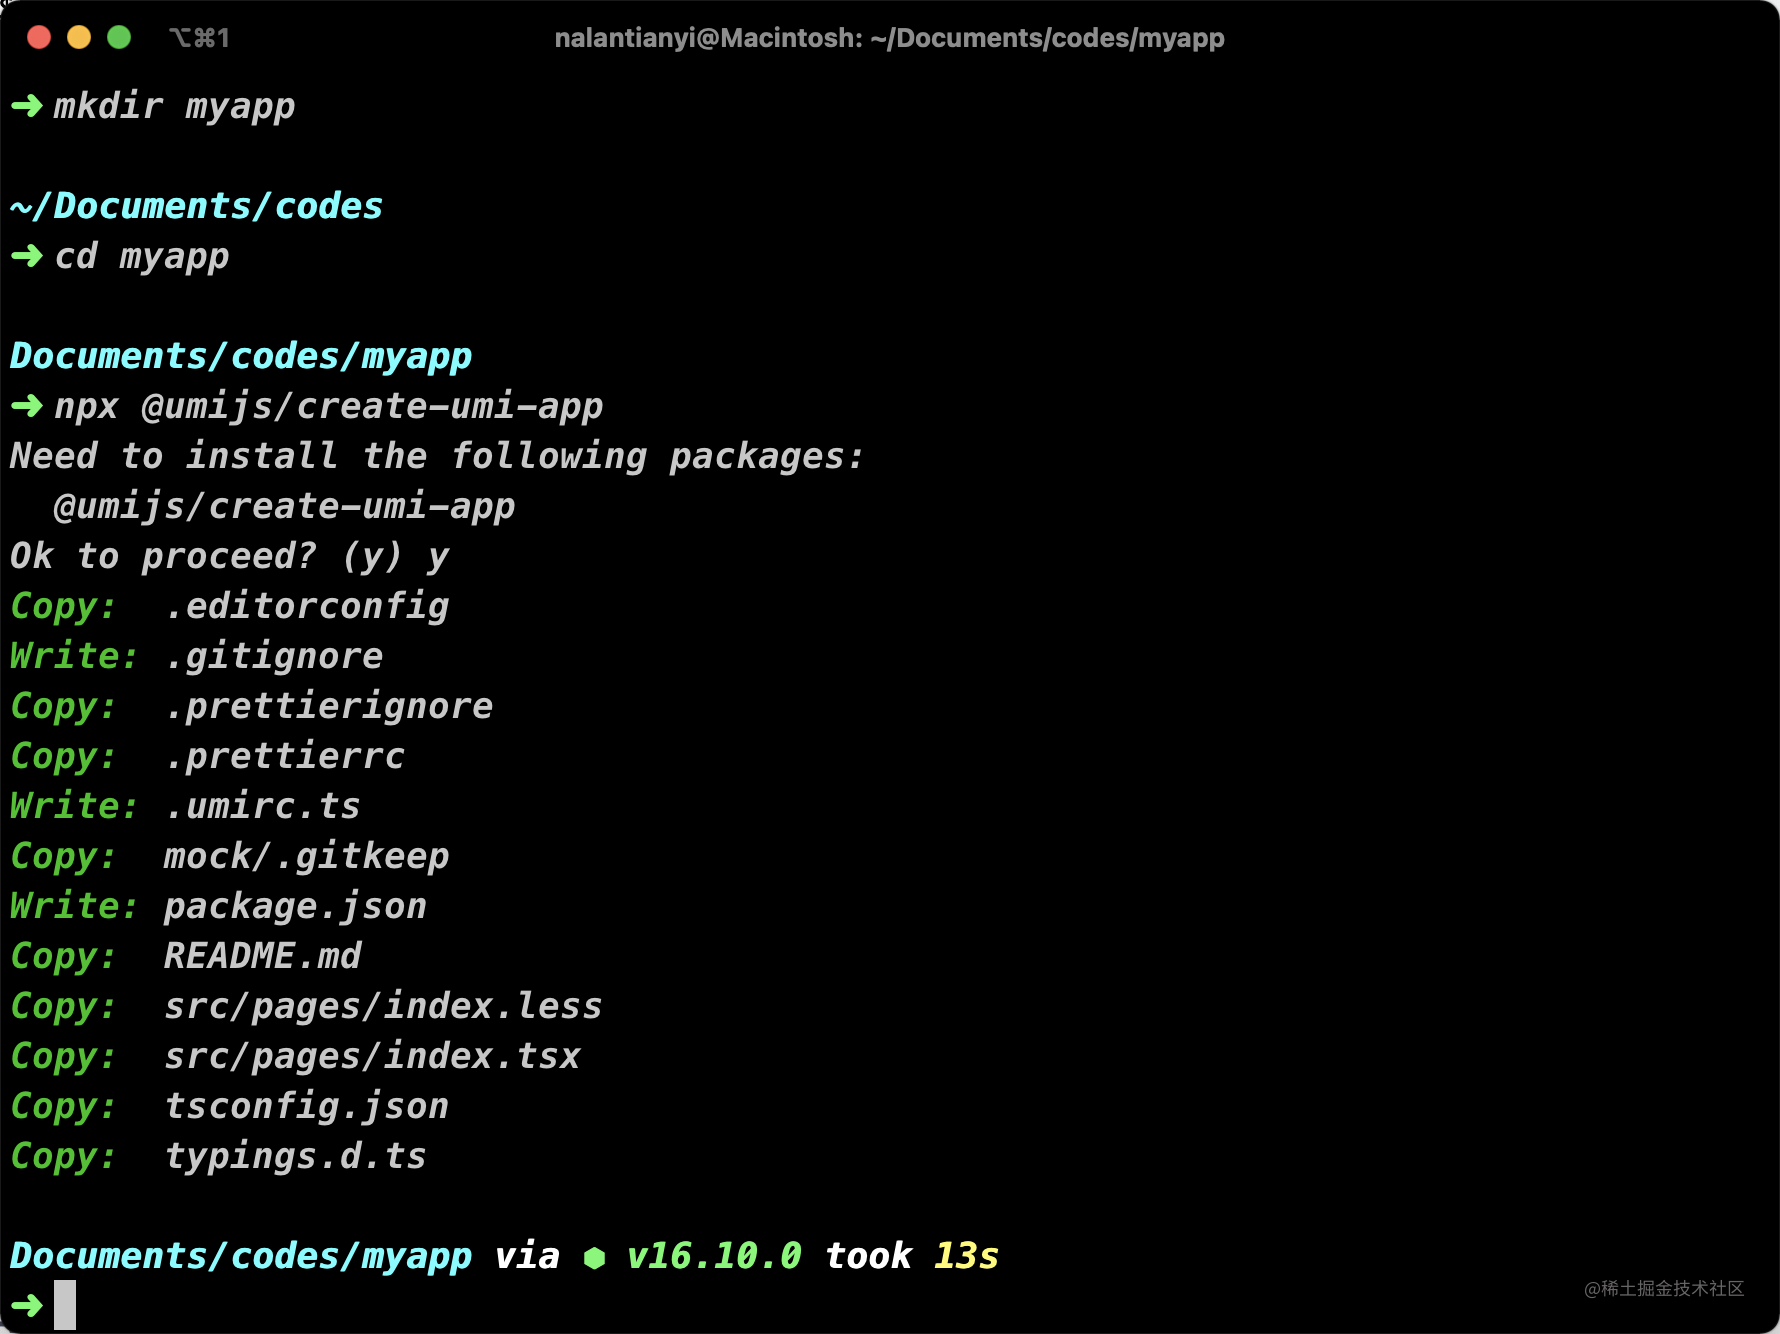Click the 'Ok to proceed? (y) y' line
The image size is (1780, 1334).
pyautogui.click(x=229, y=556)
